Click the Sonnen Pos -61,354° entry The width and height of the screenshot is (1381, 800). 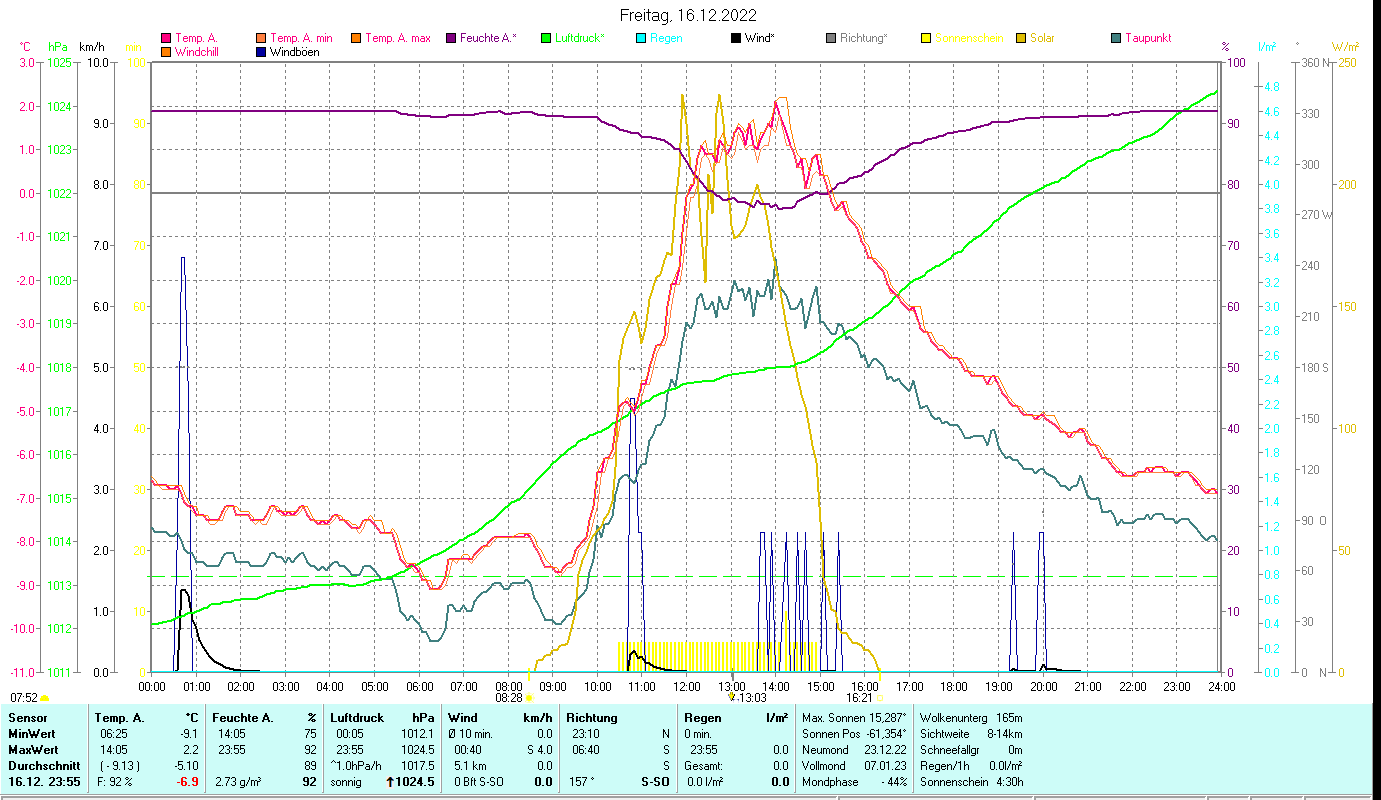[854, 734]
